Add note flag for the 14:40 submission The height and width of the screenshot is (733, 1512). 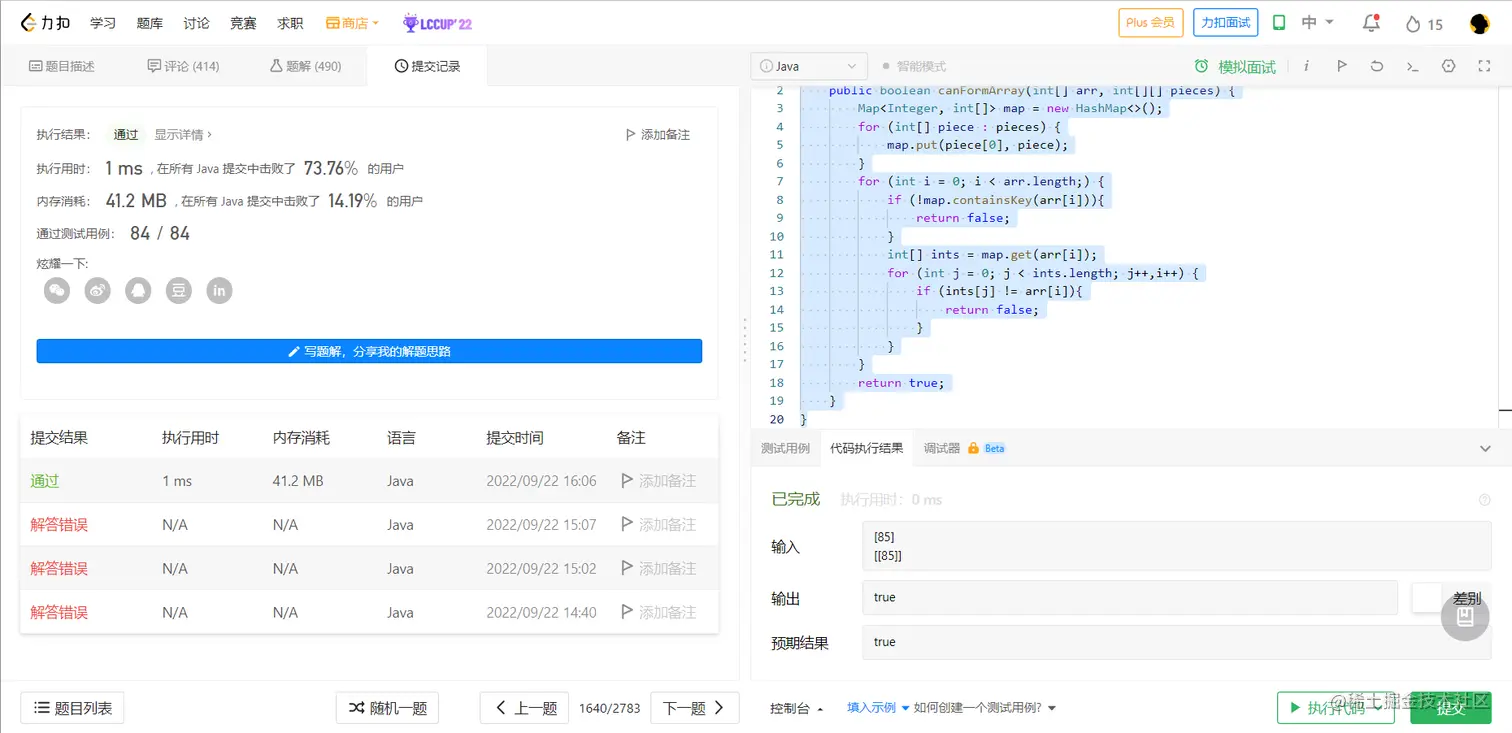(x=658, y=613)
